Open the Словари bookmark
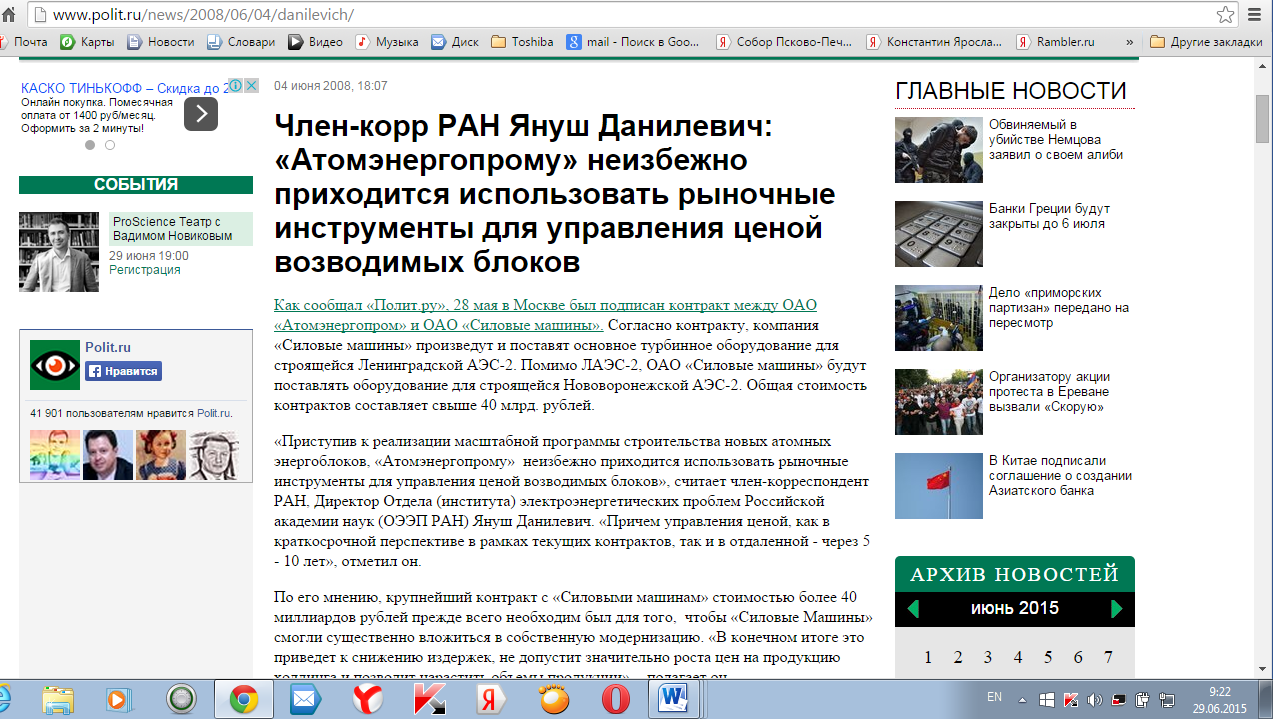Screen dimensions: 1273x719 click(x=241, y=42)
